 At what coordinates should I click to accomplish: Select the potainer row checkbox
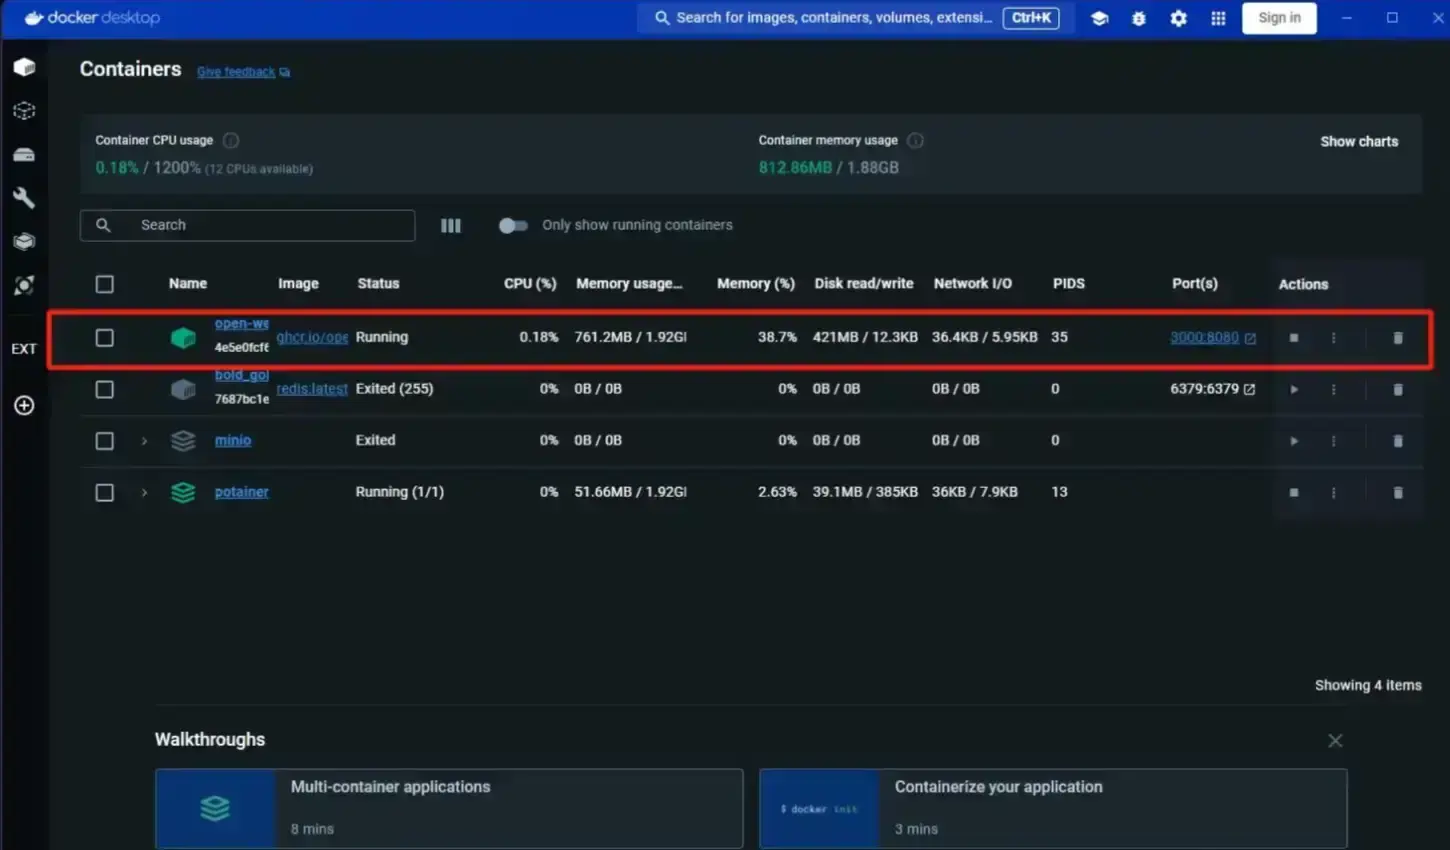point(104,492)
